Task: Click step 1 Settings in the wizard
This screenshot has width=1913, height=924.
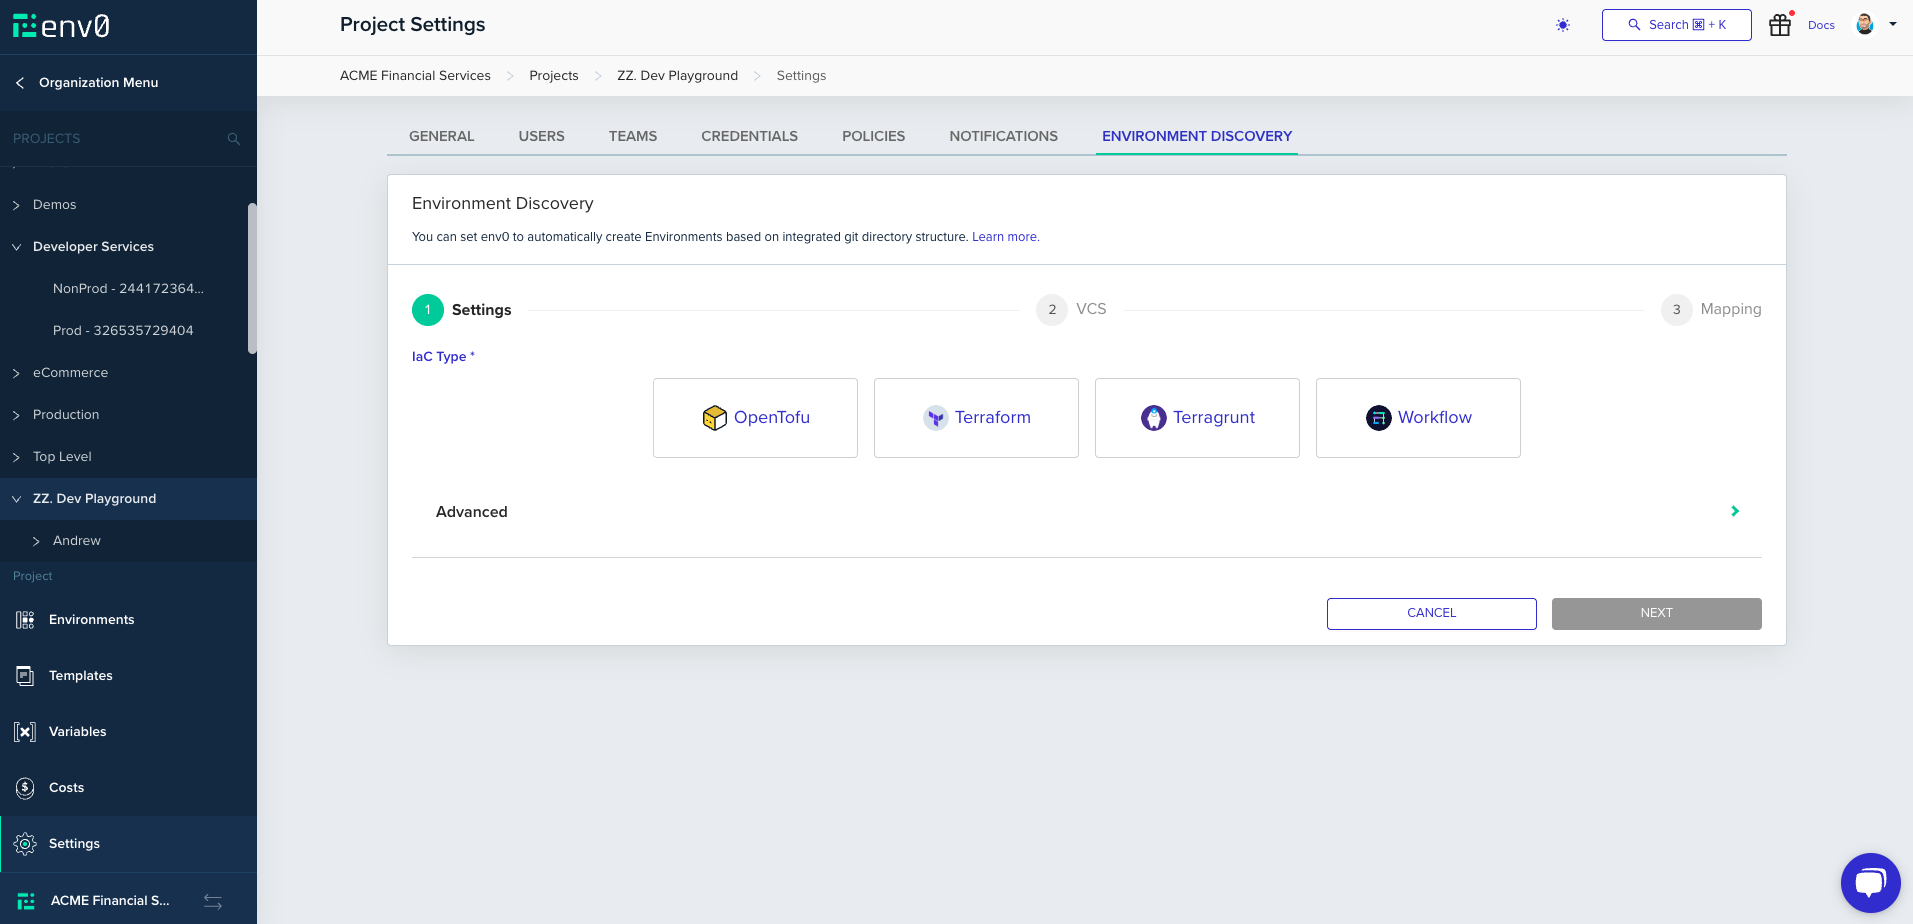Action: [x=462, y=310]
